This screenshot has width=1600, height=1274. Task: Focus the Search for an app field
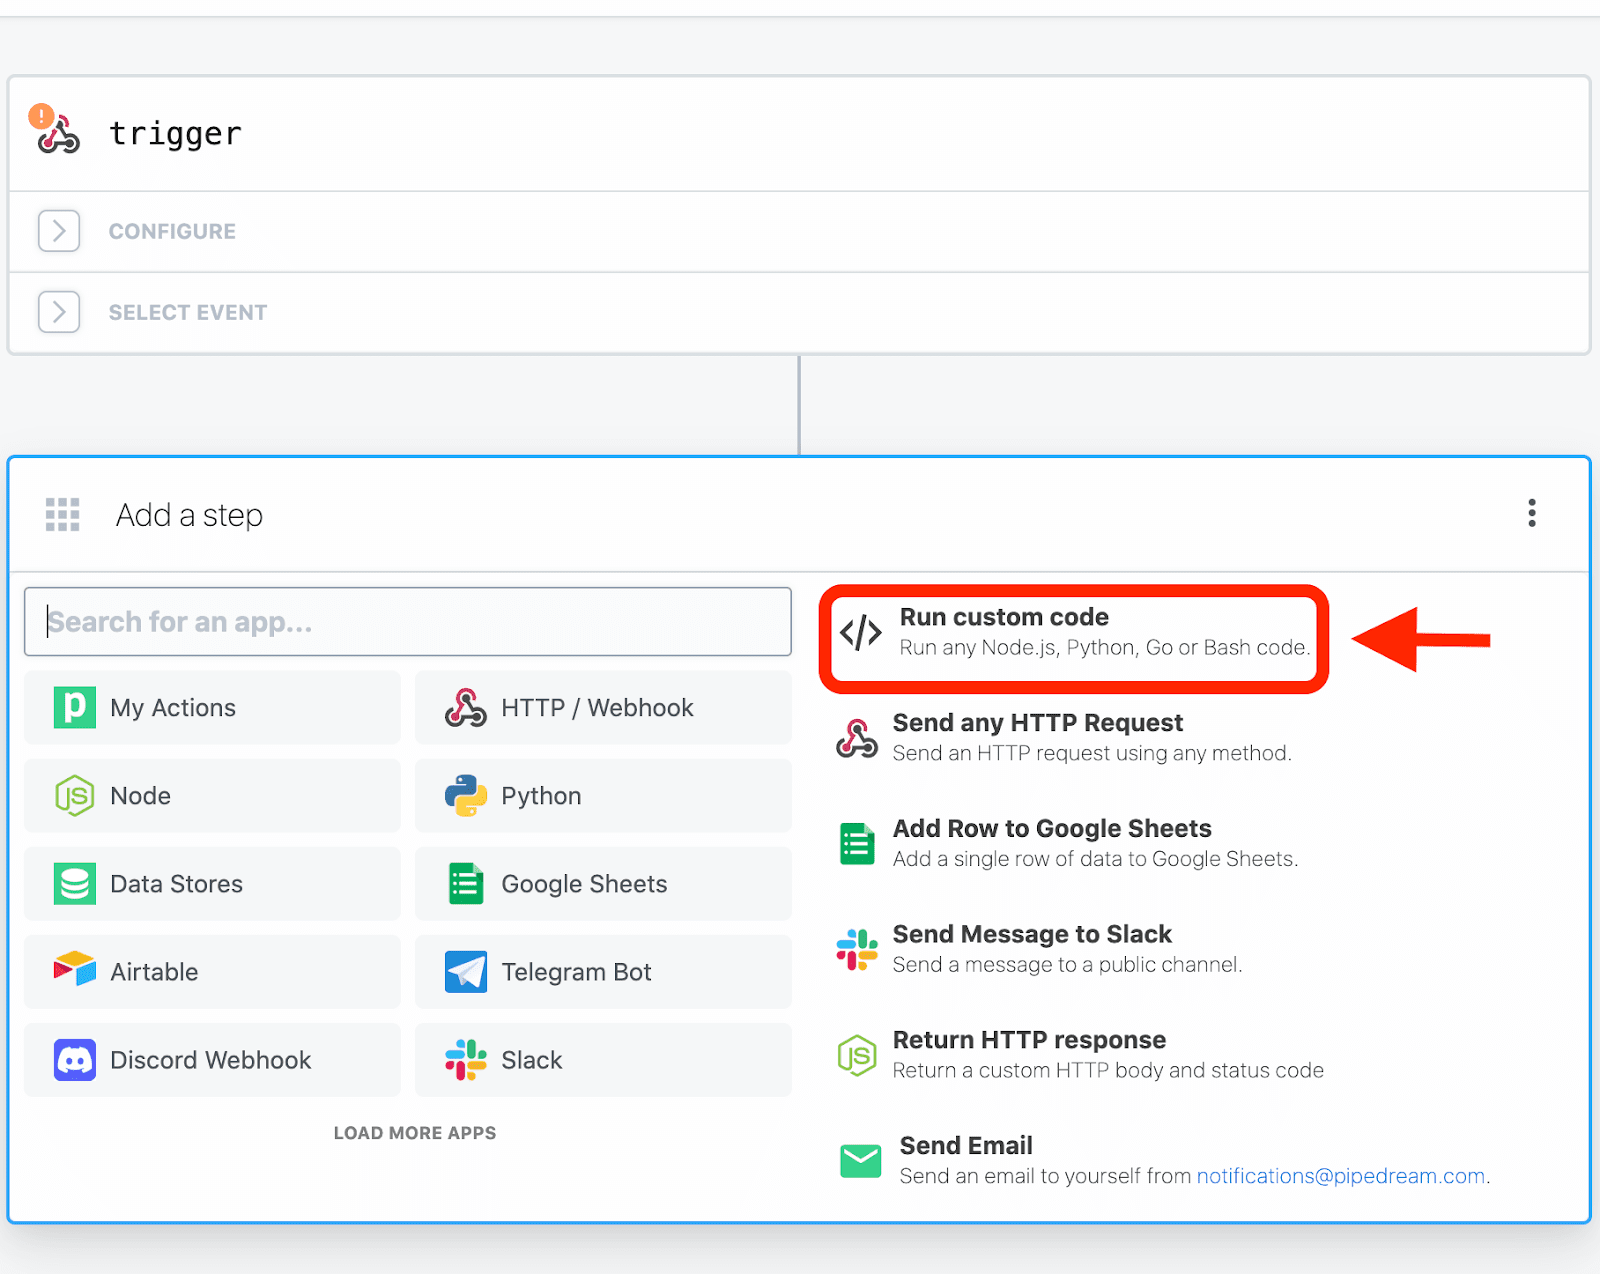pyautogui.click(x=408, y=622)
